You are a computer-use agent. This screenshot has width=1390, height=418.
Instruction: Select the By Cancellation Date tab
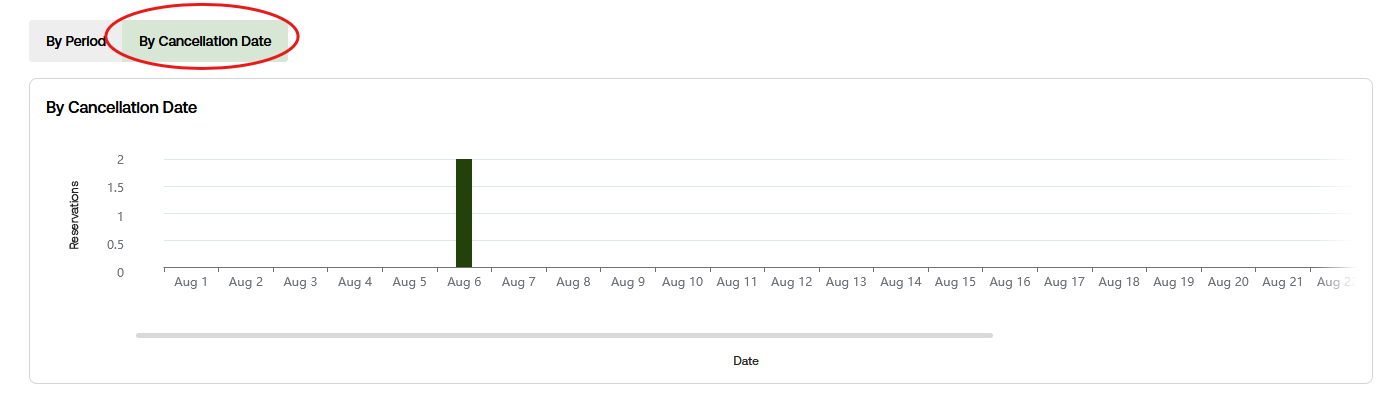click(x=205, y=41)
